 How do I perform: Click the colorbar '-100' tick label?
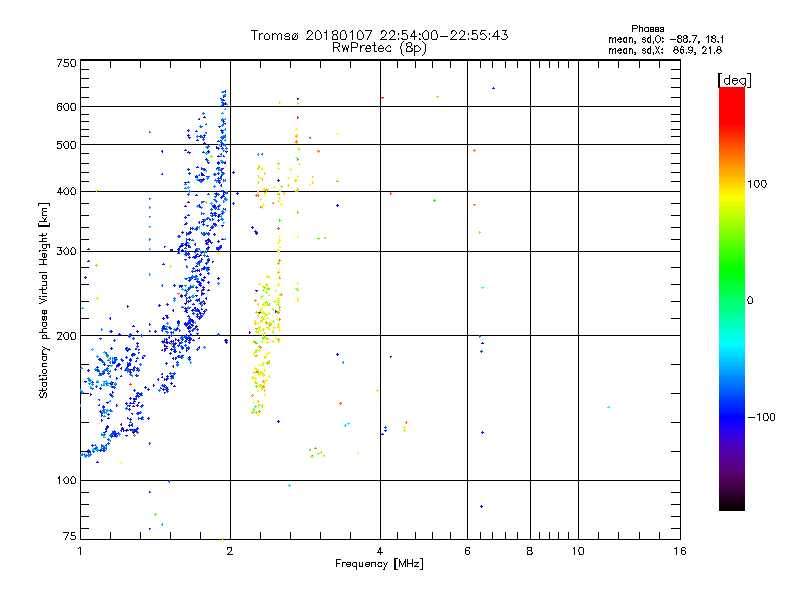761,417
